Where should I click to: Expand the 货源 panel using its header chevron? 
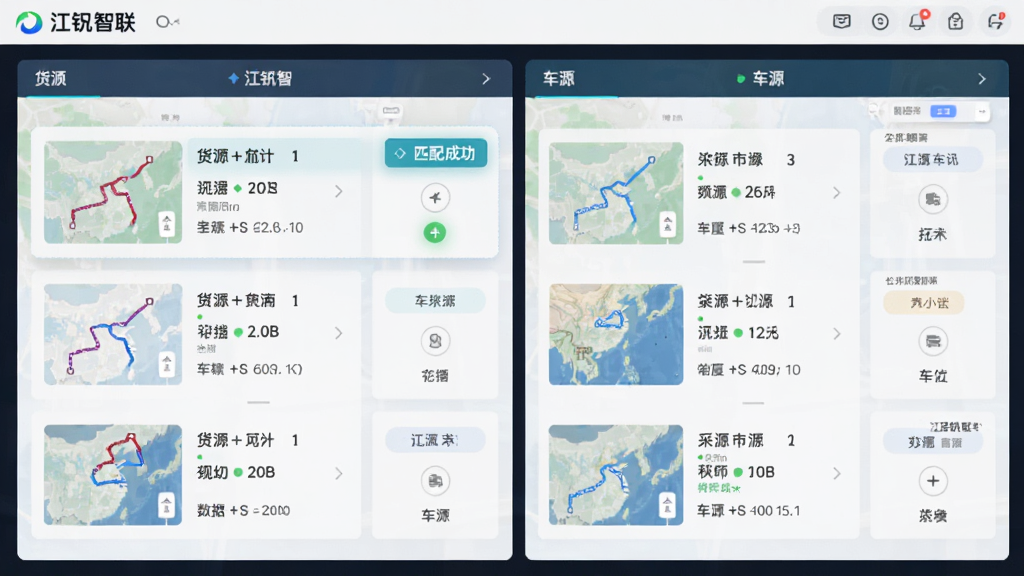[486, 79]
